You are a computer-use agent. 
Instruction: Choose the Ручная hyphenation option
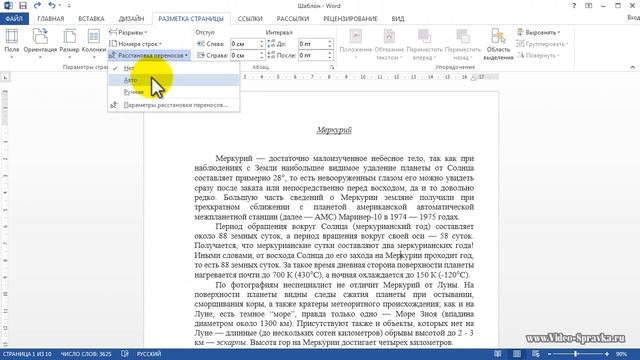tap(173, 92)
